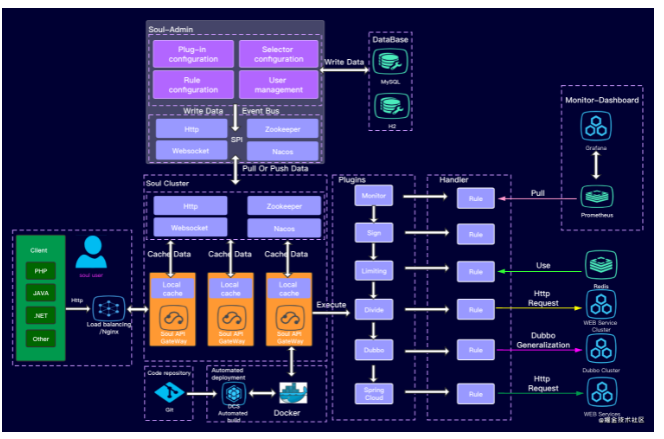This screenshot has width=664, height=439.
Task: Select the Spring Cloud plugin box
Action: (x=374, y=394)
